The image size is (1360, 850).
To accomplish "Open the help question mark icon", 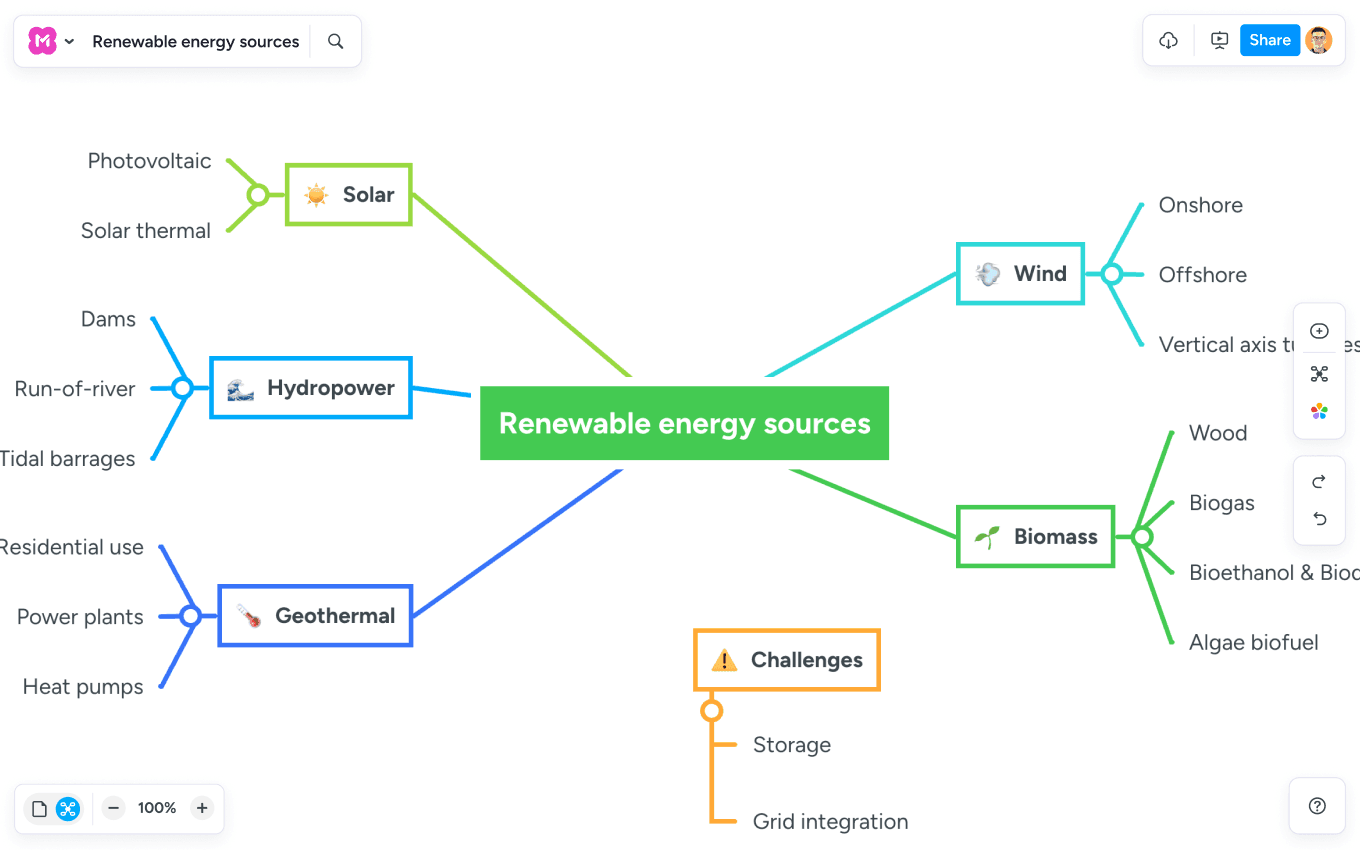I will pos(1317,806).
